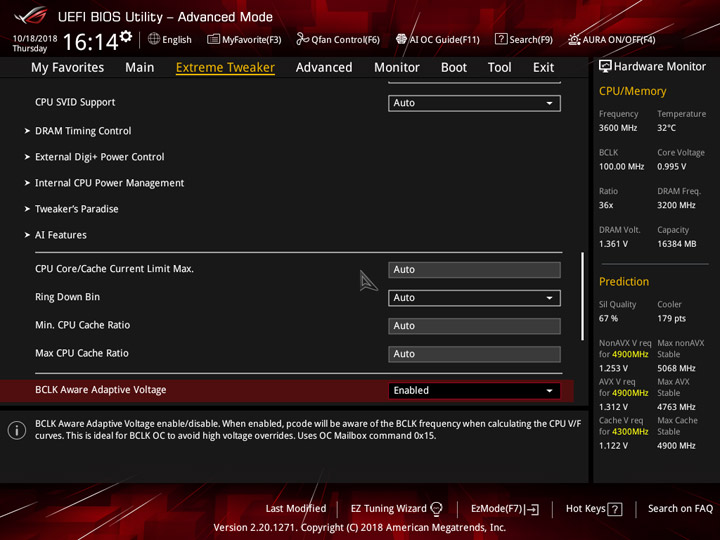Click the info icon beside help text
This screenshot has height=540, width=720.
[x=17, y=430]
